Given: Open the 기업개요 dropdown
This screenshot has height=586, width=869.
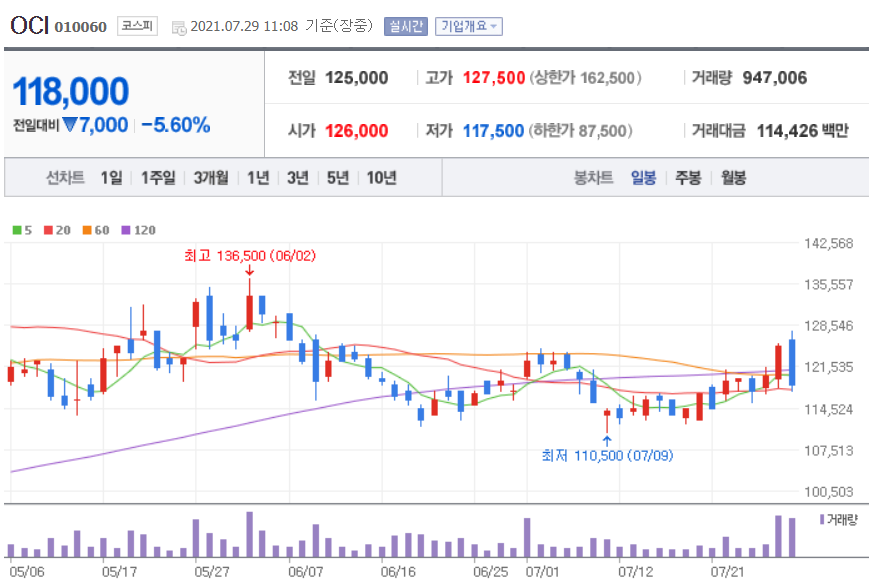Looking at the screenshot, I should pyautogui.click(x=469, y=26).
